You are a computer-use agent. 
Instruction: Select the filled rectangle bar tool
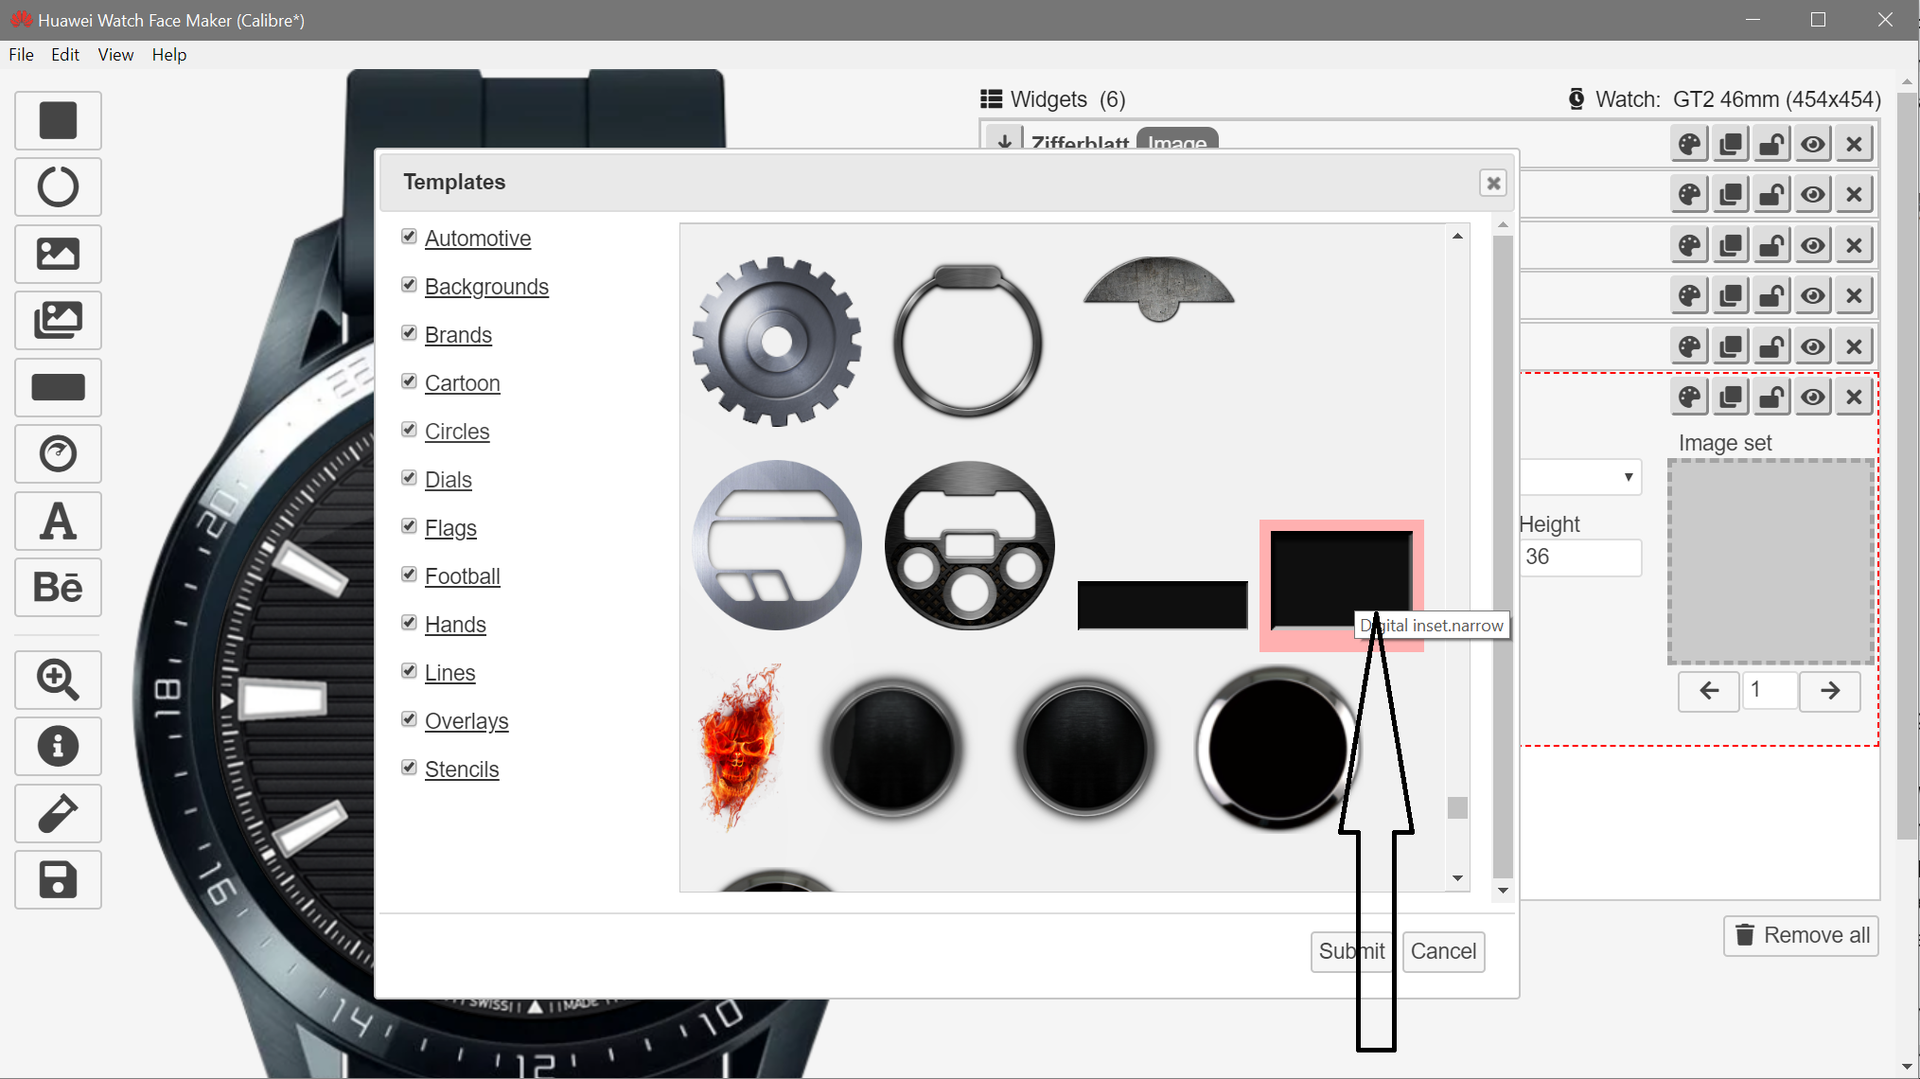tap(58, 387)
